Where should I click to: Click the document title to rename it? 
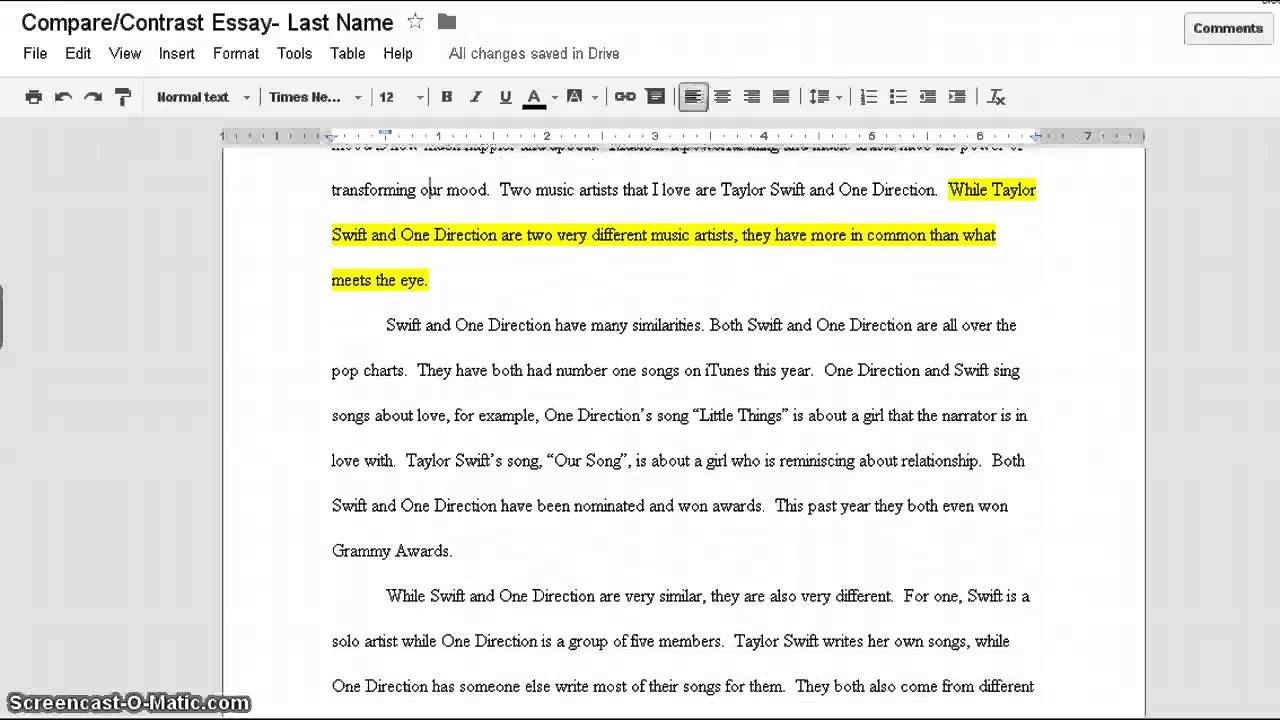click(x=207, y=22)
